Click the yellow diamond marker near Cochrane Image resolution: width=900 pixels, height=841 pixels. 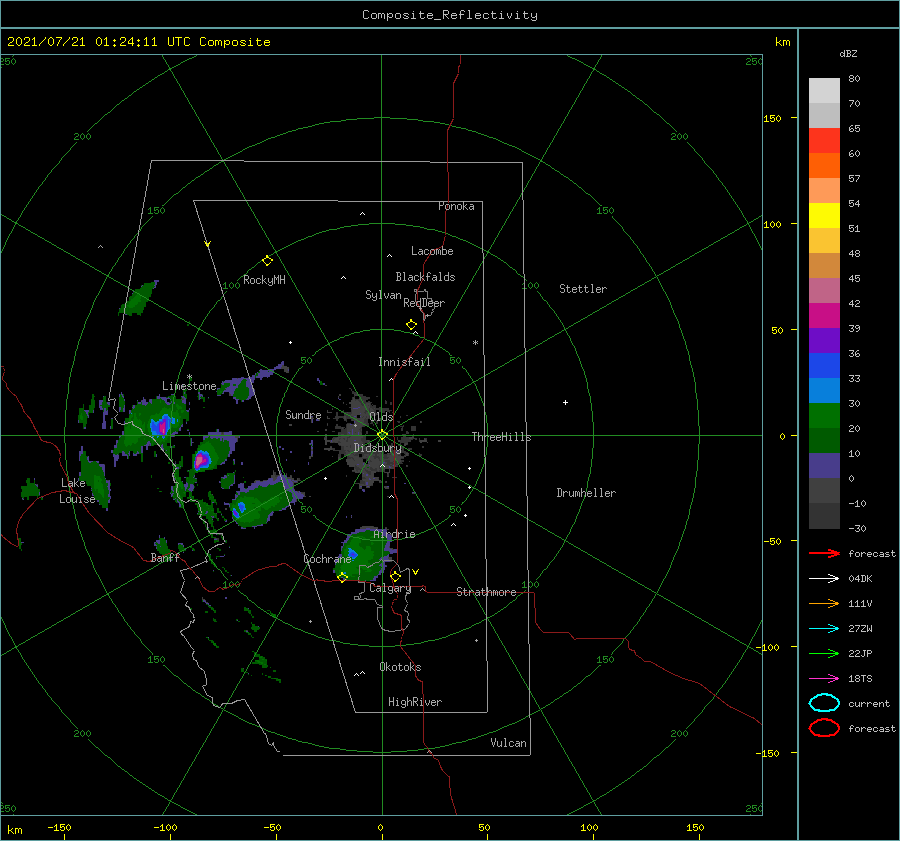(342, 577)
